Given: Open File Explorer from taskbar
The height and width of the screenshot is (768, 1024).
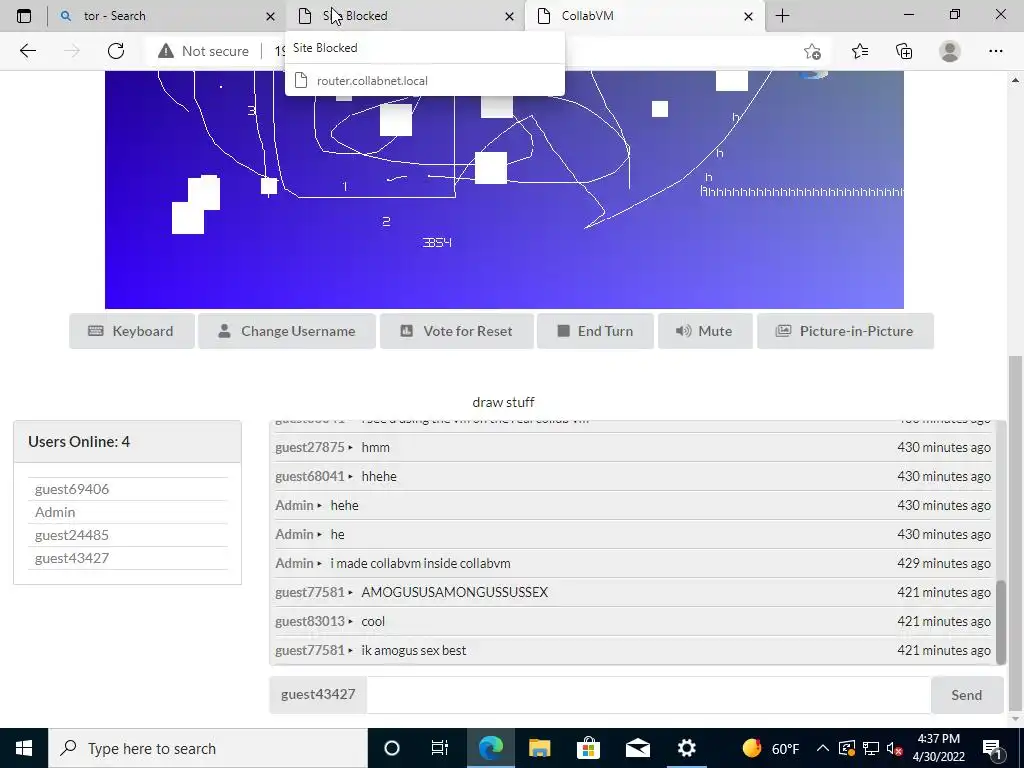Looking at the screenshot, I should (x=539, y=748).
